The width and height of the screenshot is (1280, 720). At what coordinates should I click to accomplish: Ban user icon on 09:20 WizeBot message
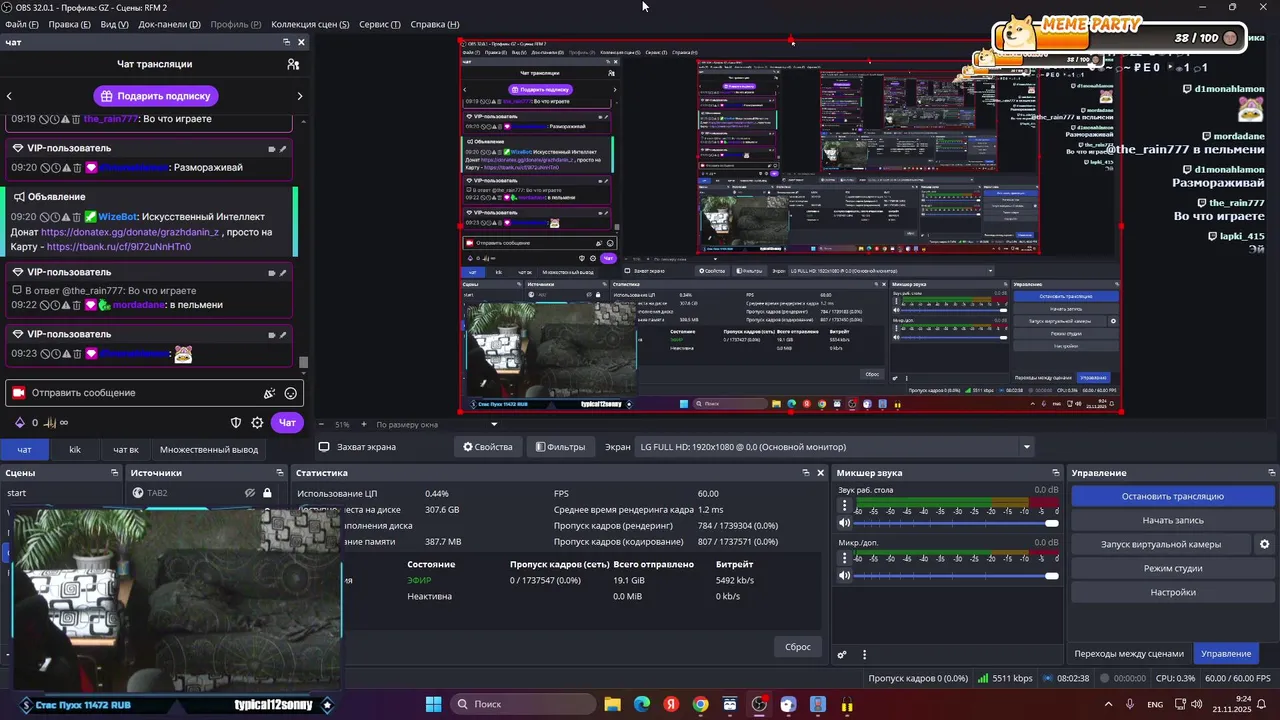click(x=45, y=217)
